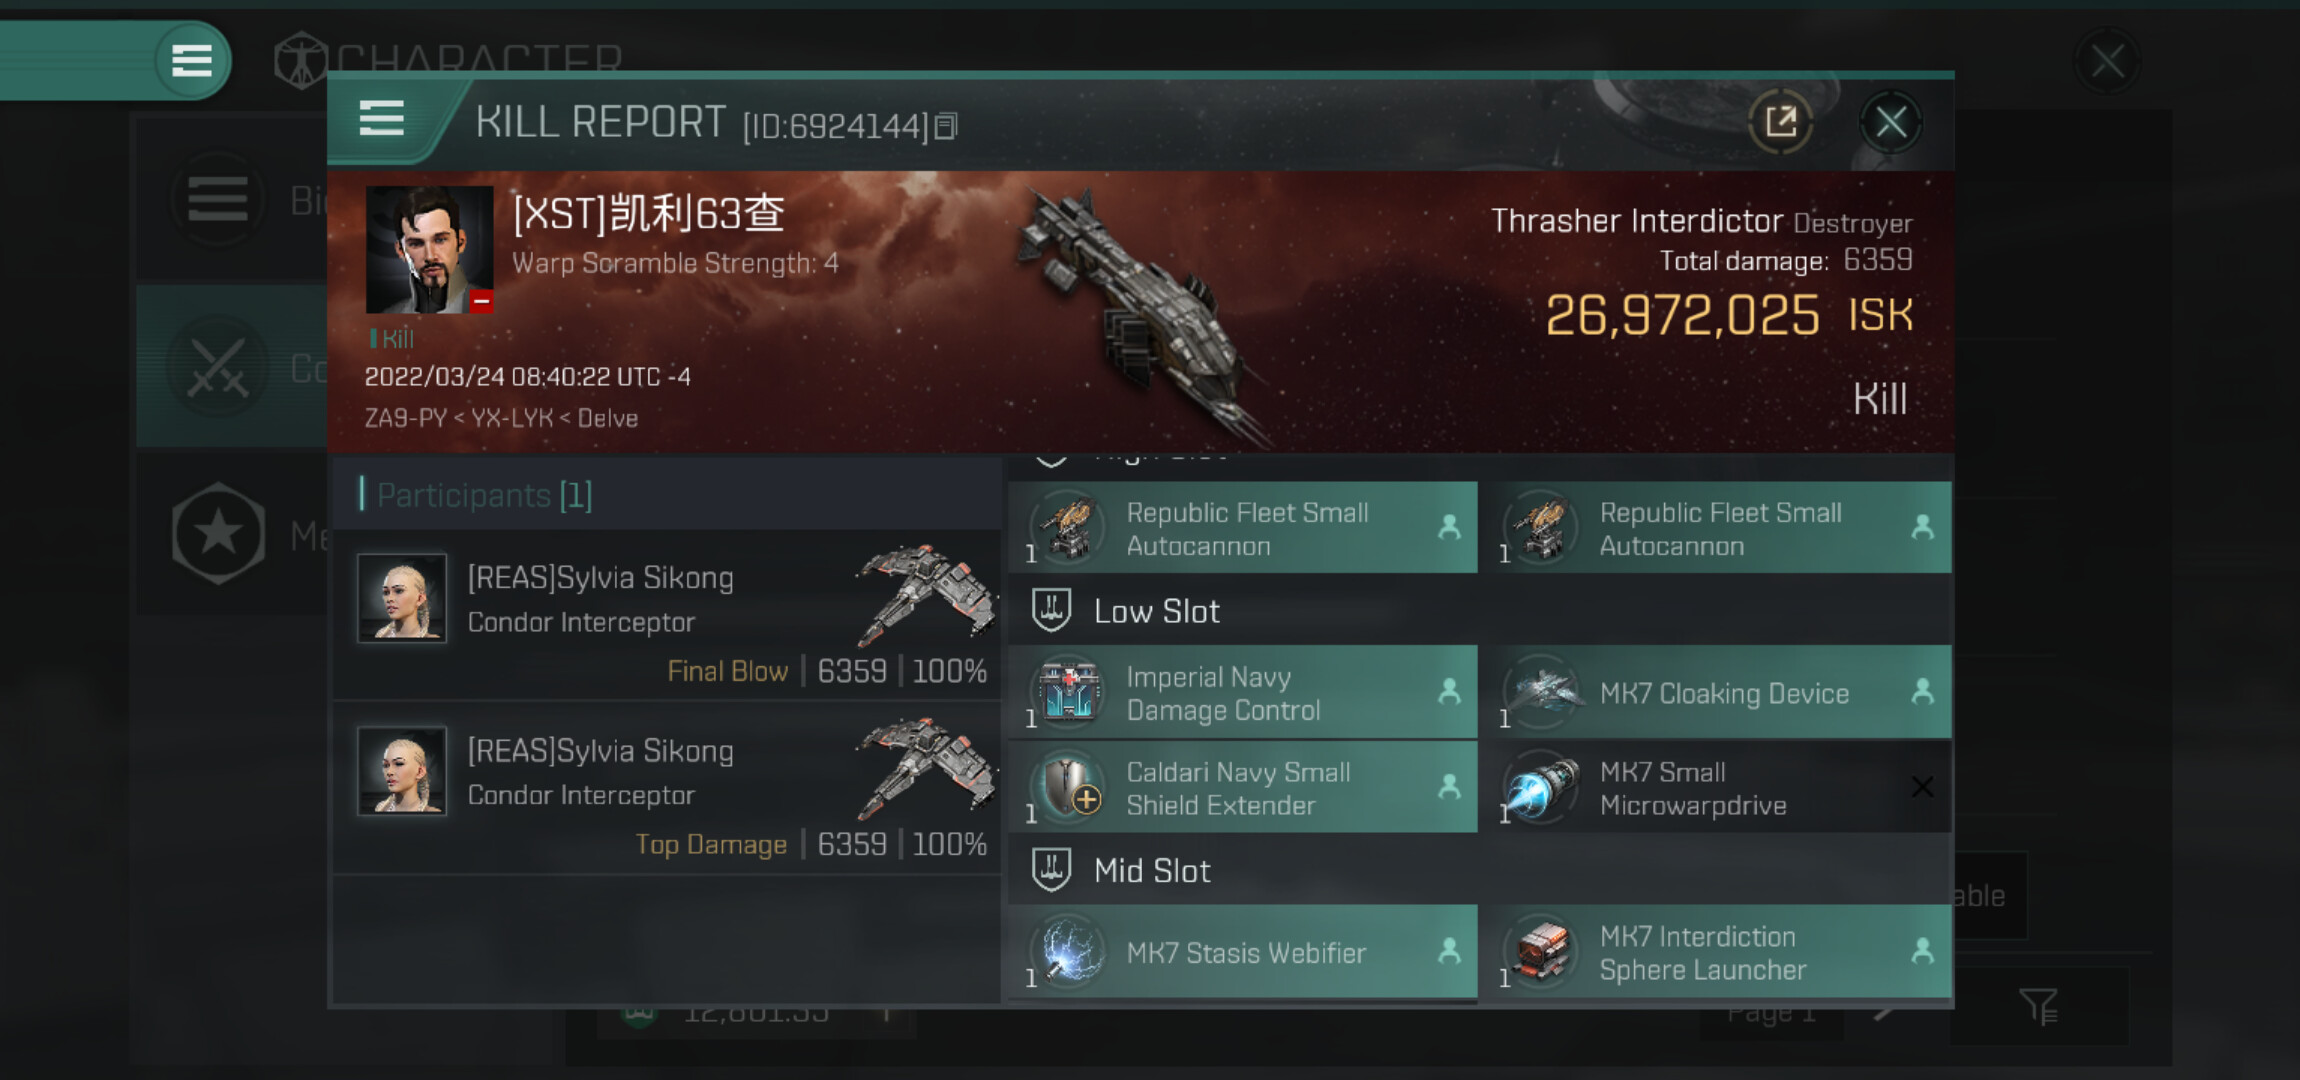Open the Kill Report hamburger menu
Screen dimensions: 2300x1080
click(x=381, y=119)
